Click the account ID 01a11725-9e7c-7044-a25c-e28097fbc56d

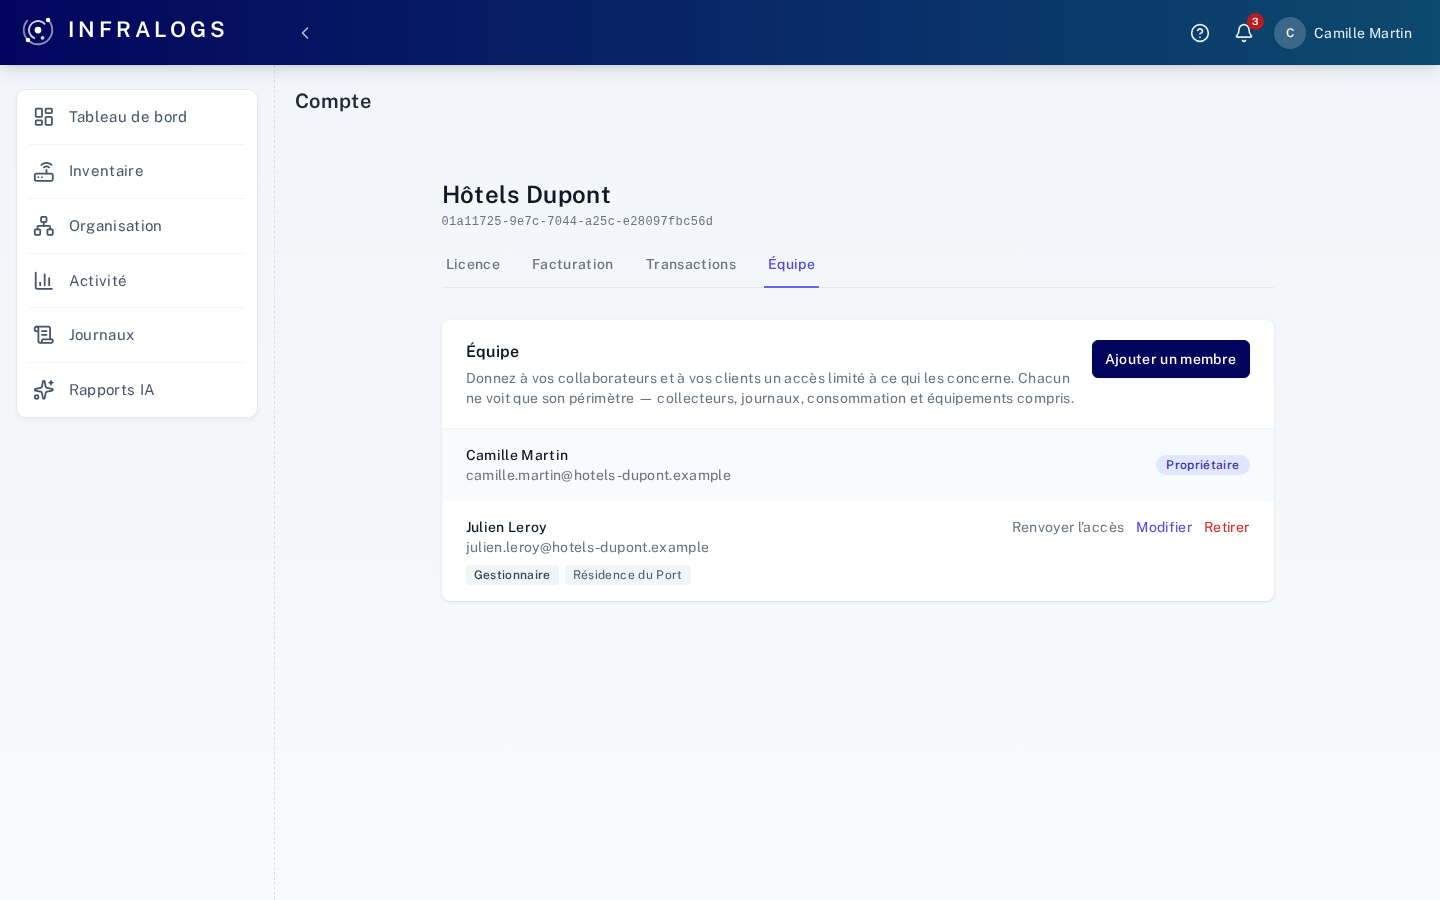click(577, 222)
